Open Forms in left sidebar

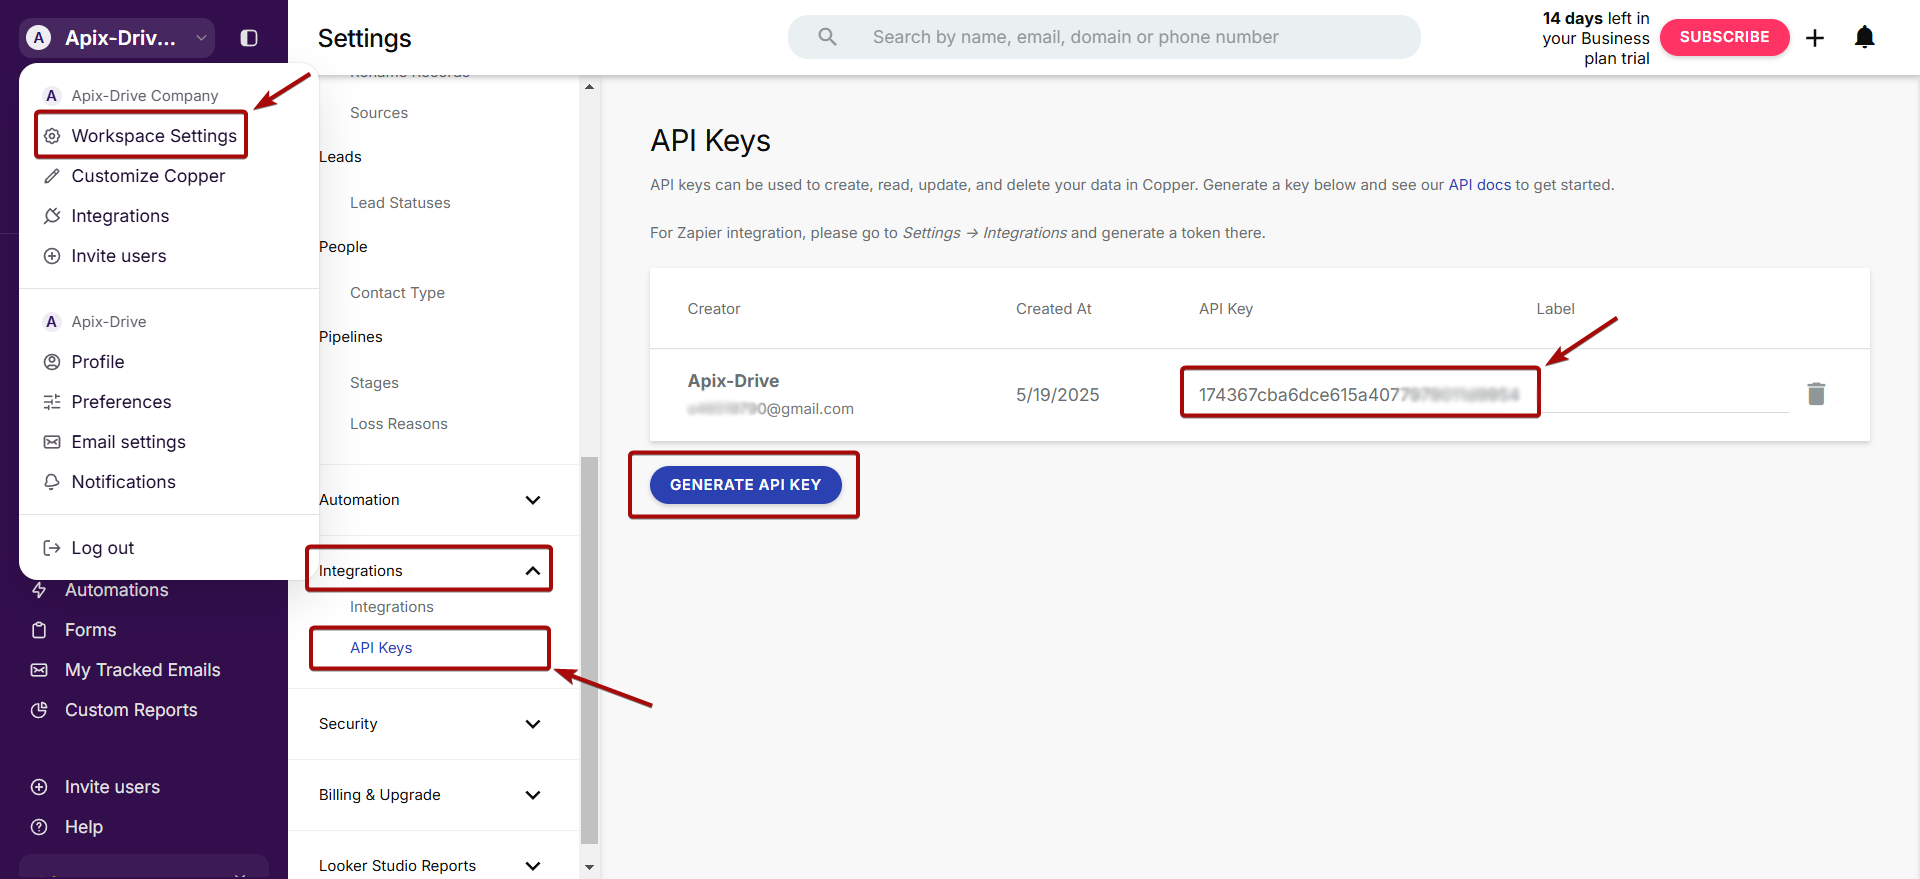coord(90,630)
